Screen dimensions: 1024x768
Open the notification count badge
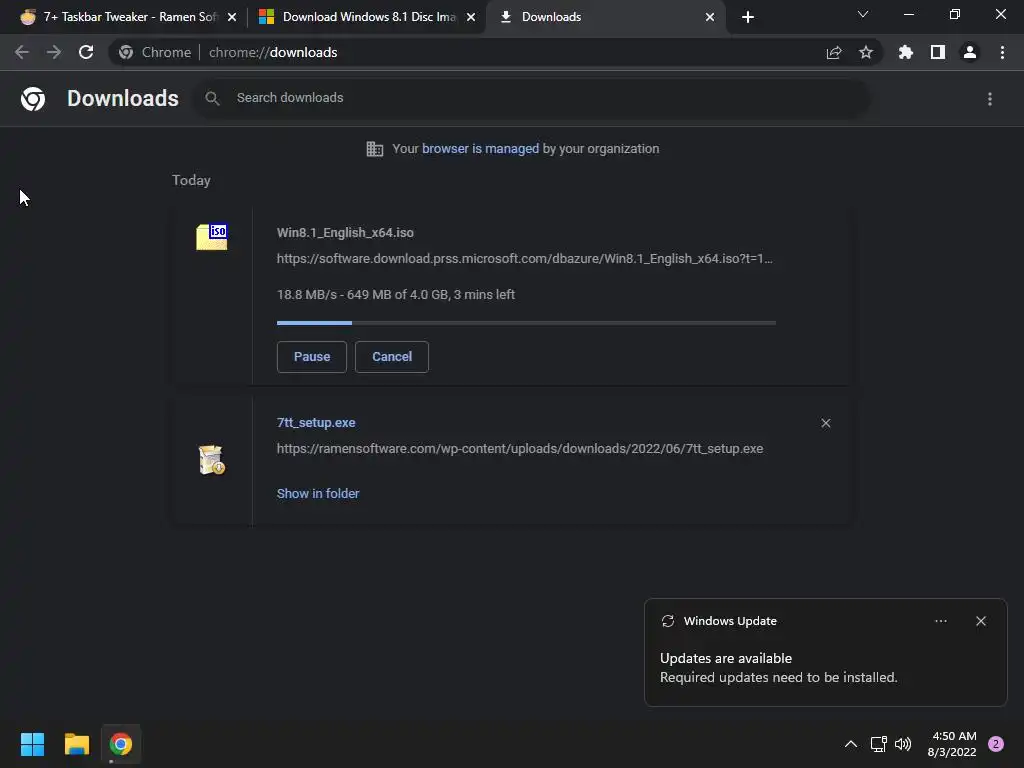[x=996, y=744]
